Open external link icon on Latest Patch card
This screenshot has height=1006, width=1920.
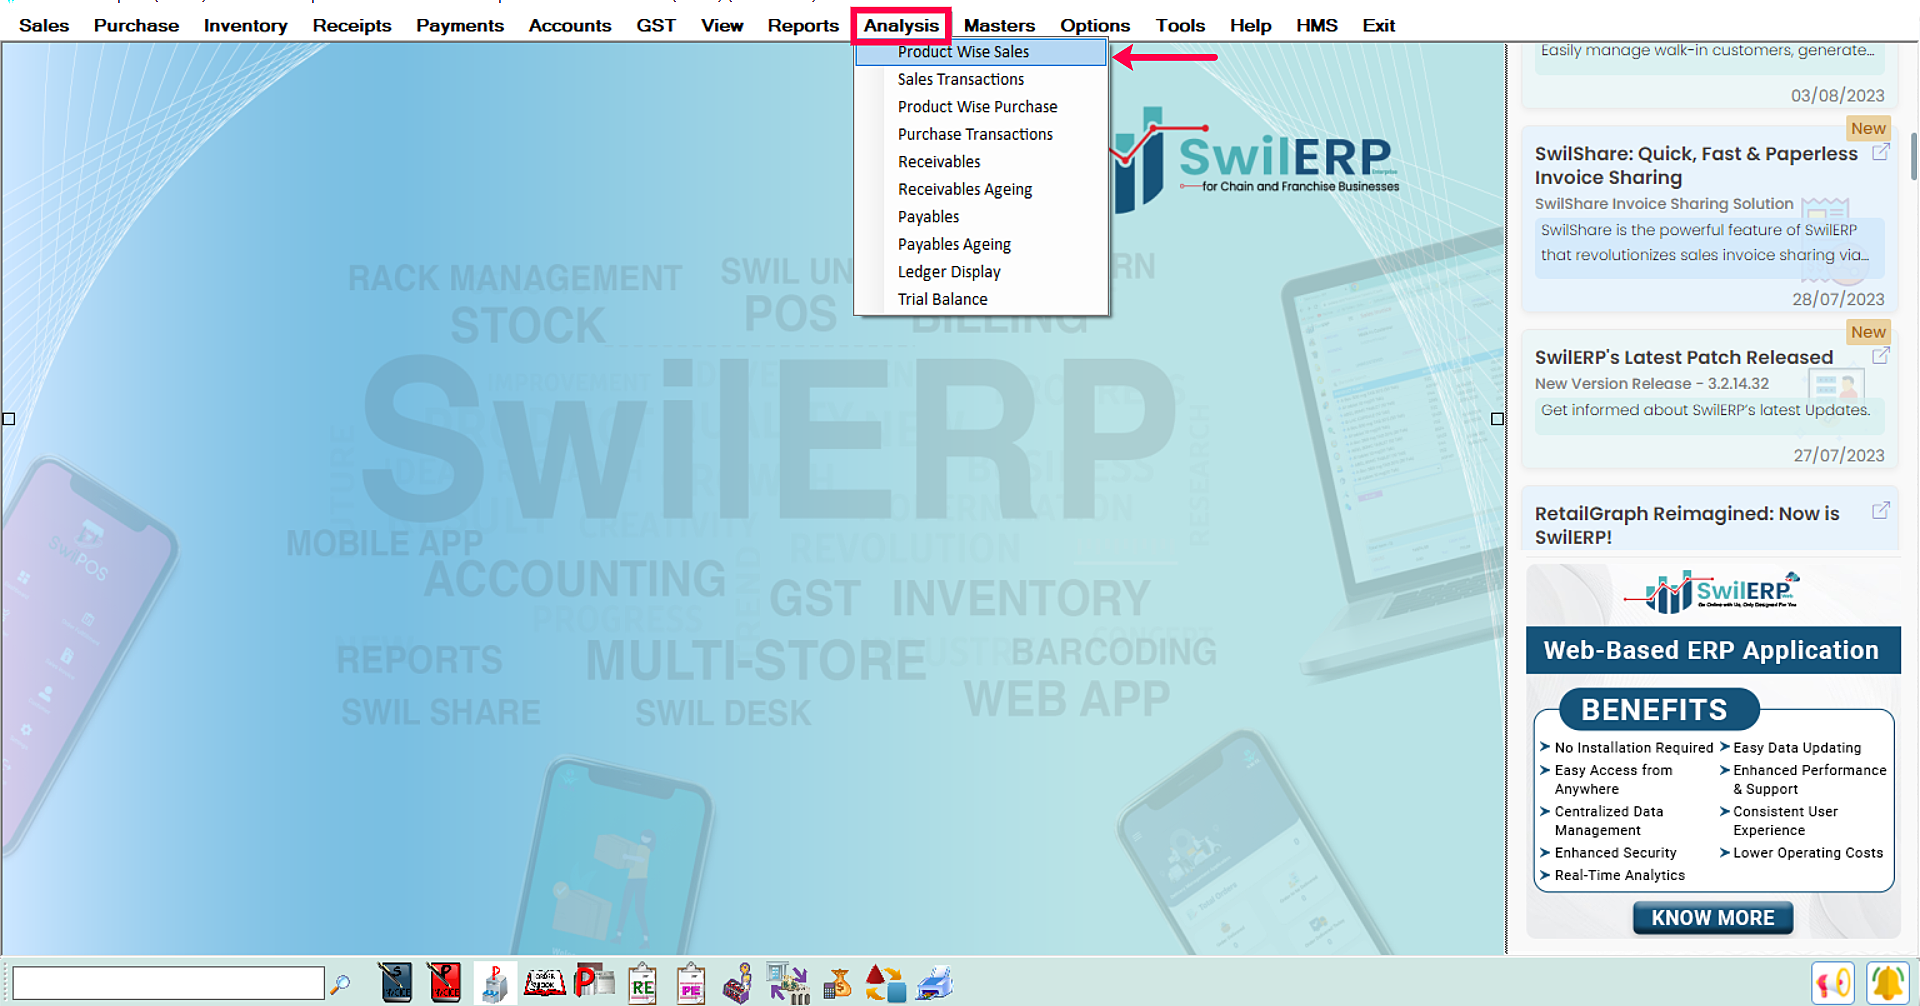[1880, 355]
